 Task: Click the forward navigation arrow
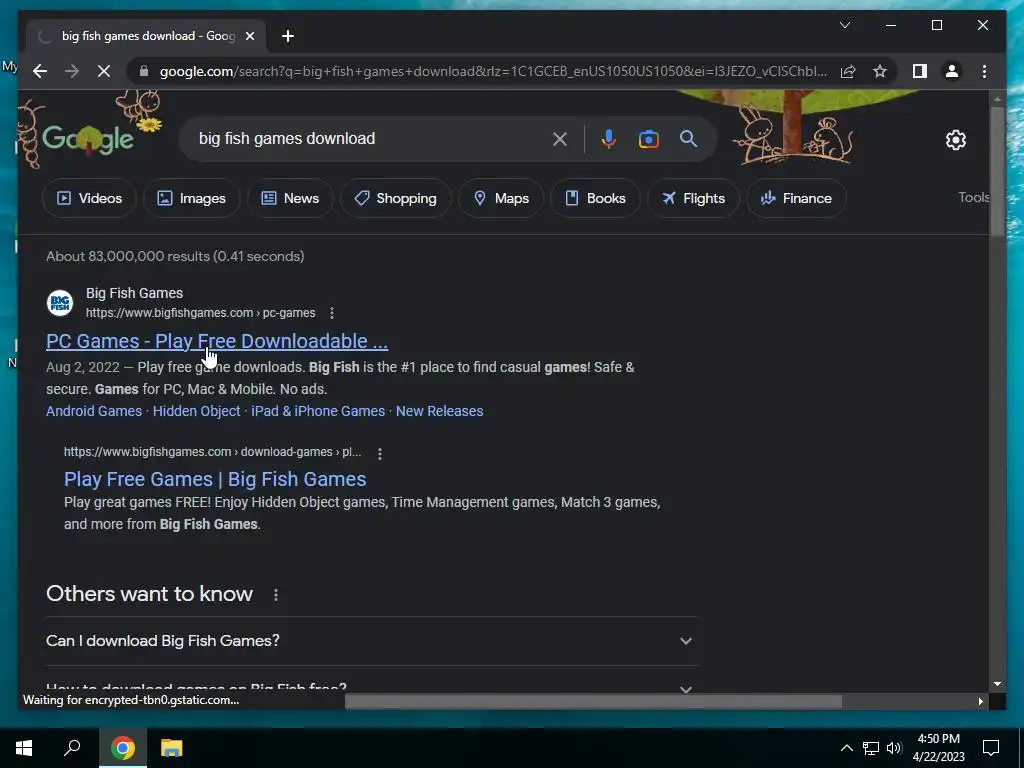tap(72, 71)
